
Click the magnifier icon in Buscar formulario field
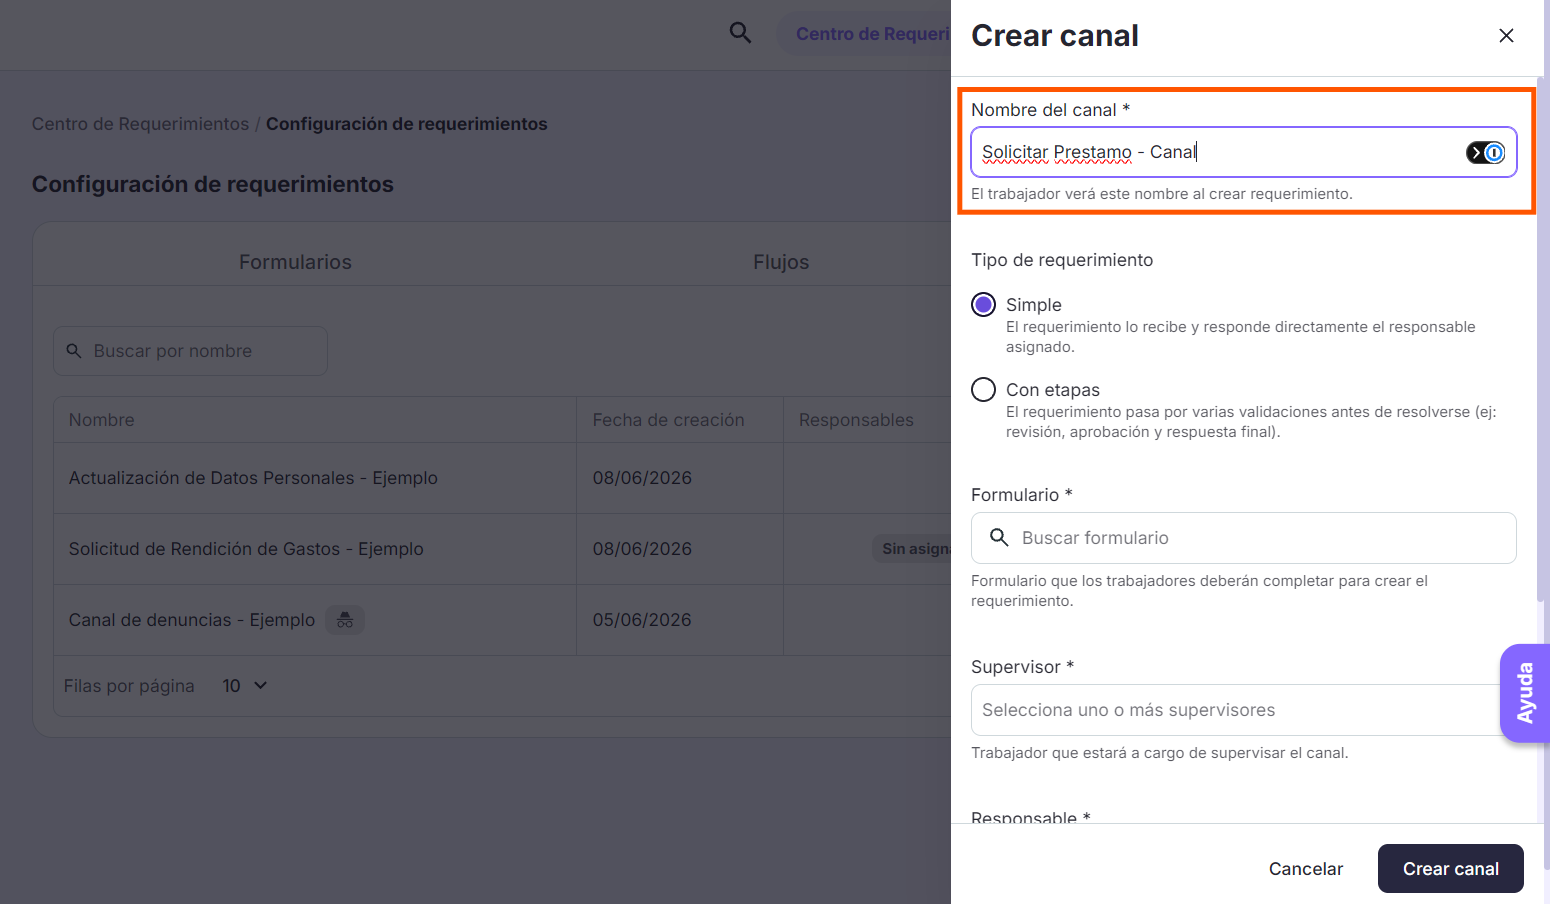pos(999,538)
